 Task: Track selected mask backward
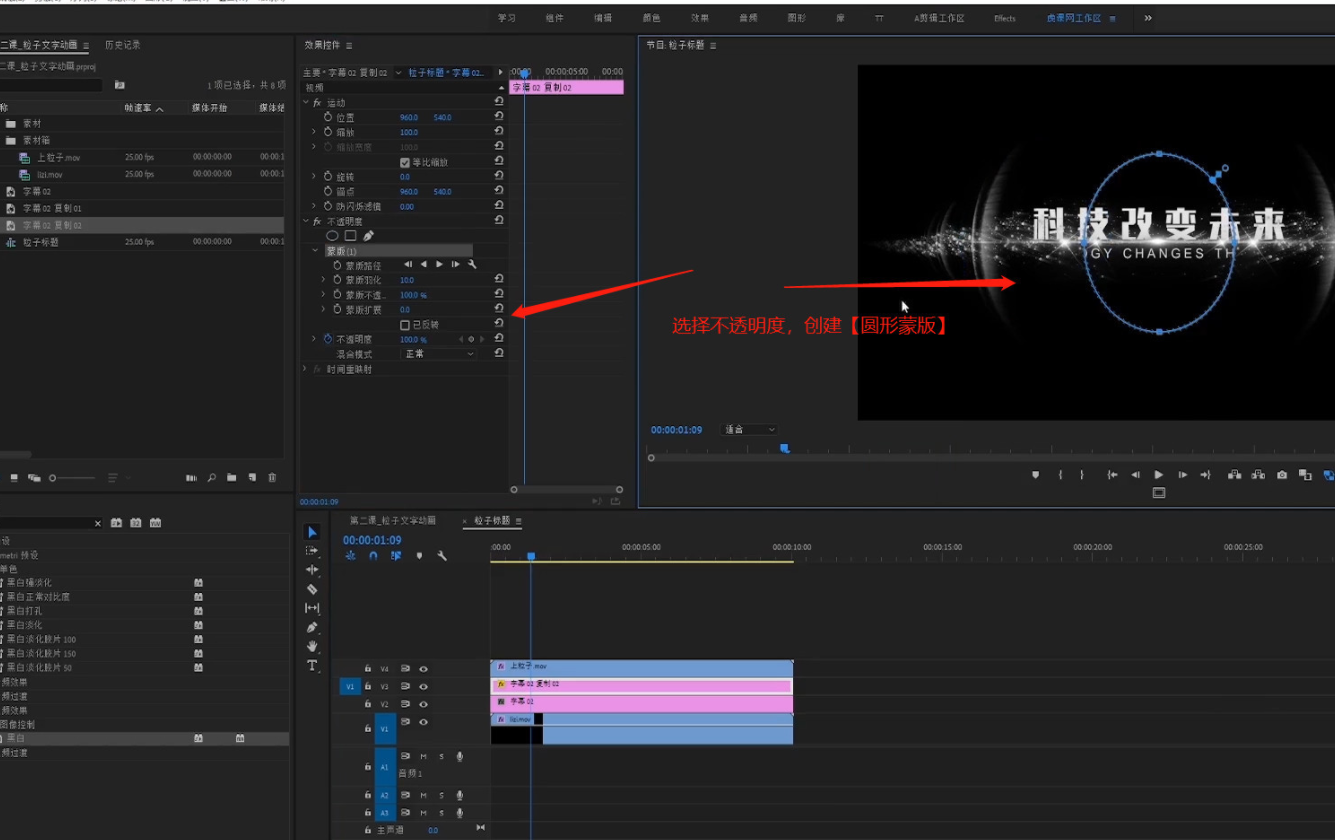423,265
